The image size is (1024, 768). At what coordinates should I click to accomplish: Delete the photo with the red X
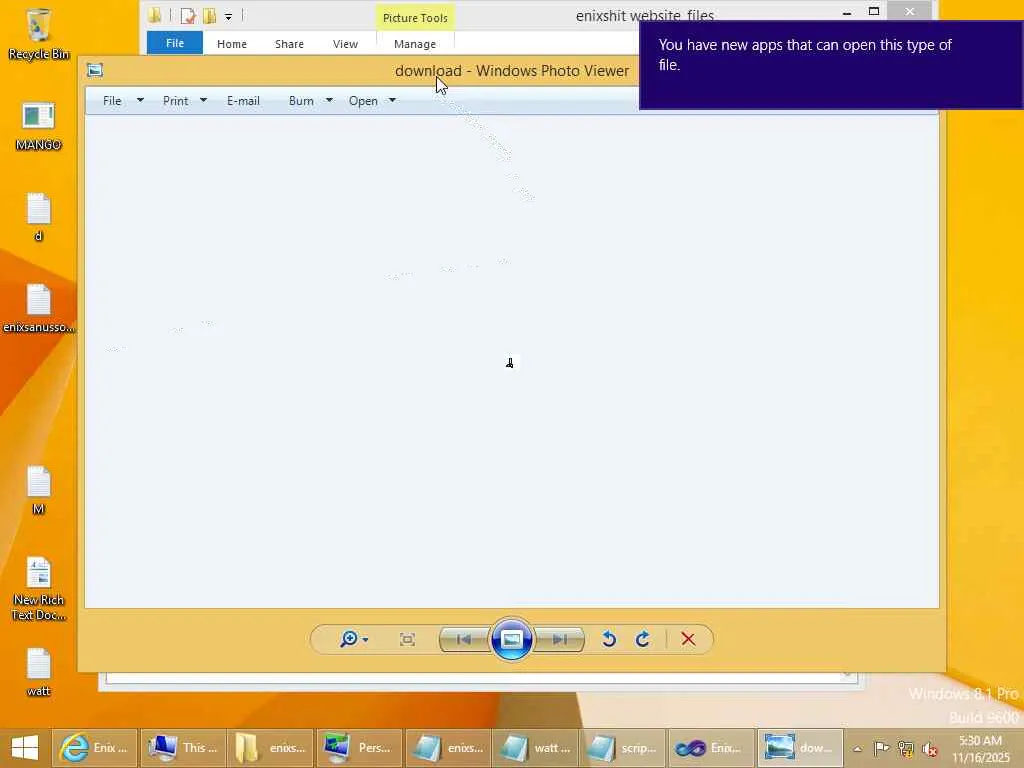[688, 639]
